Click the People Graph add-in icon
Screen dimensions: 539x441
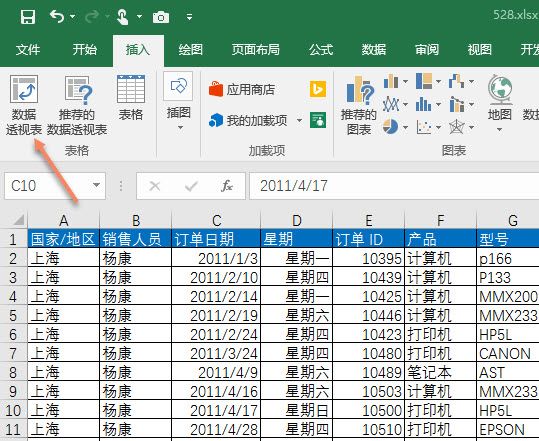coord(318,120)
